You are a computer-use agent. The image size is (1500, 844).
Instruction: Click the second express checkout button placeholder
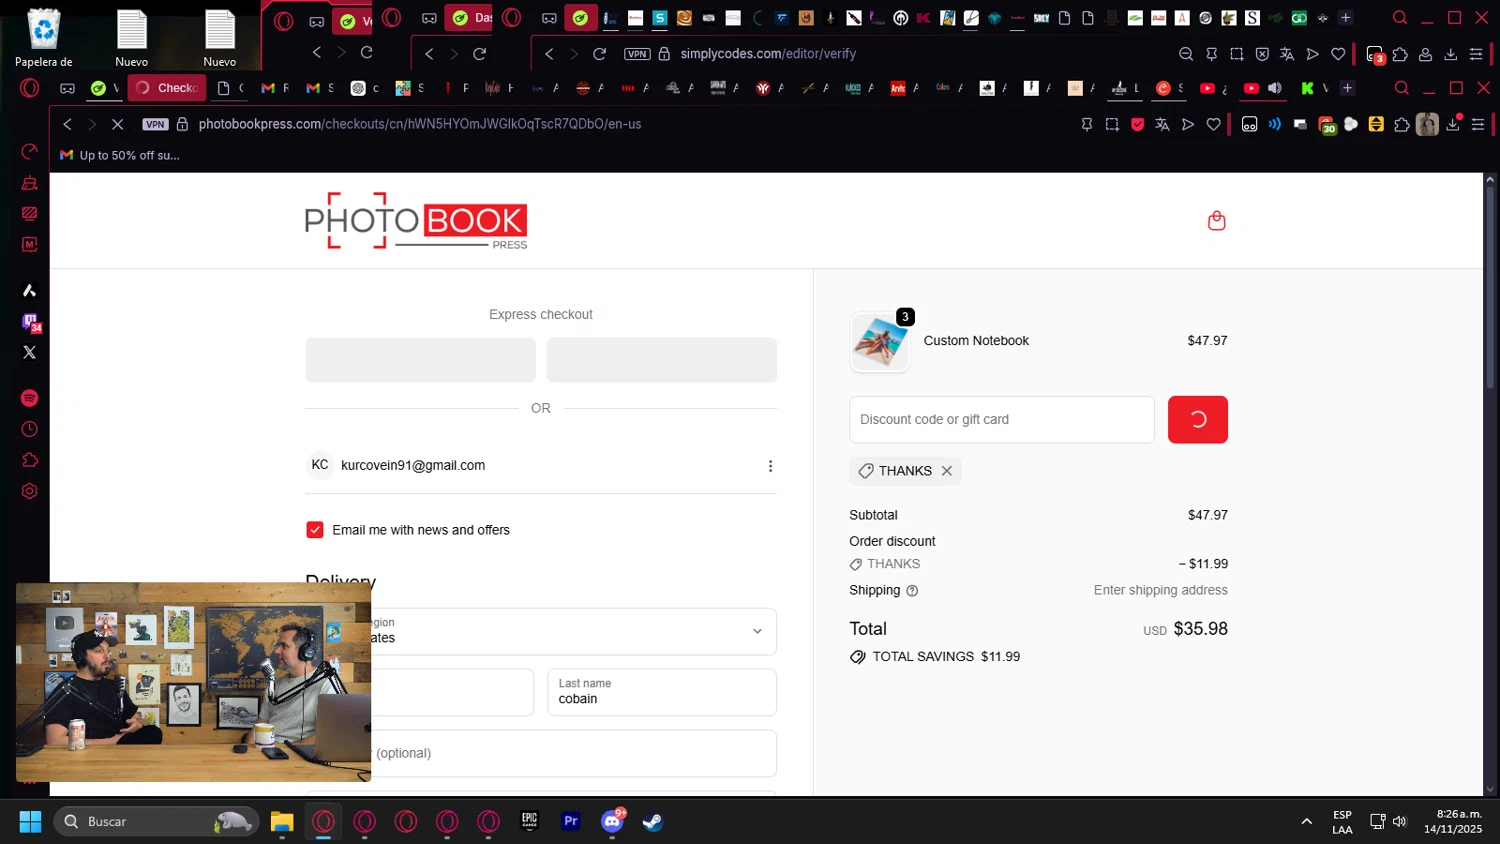click(661, 360)
